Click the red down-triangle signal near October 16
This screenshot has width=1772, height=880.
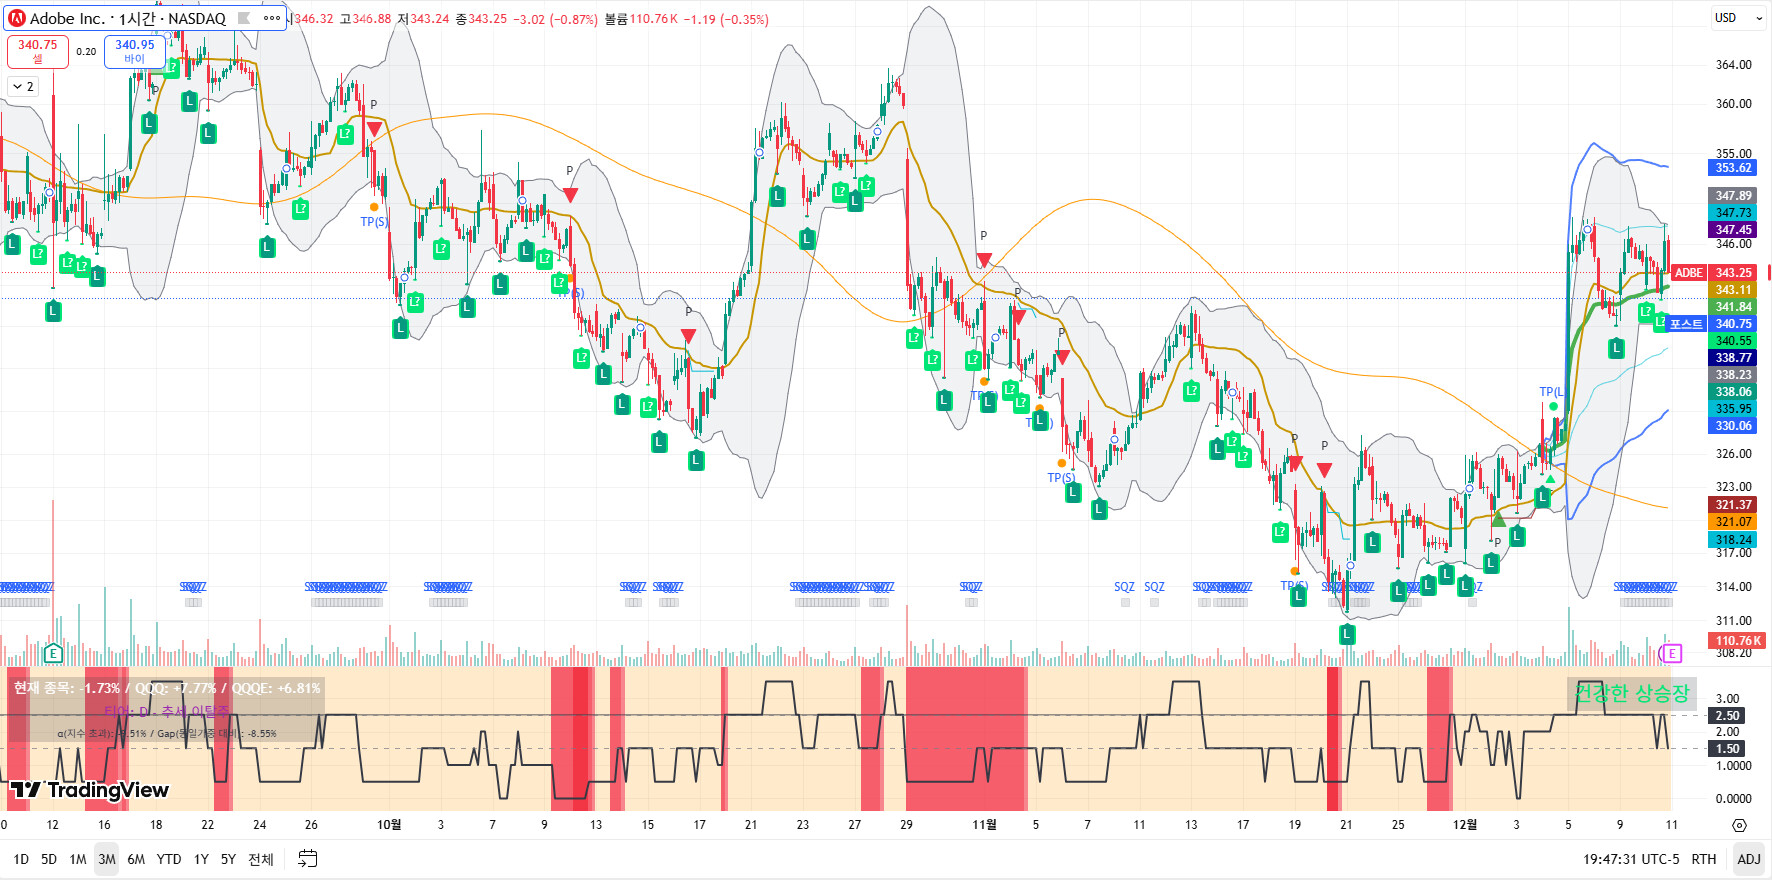click(x=688, y=336)
